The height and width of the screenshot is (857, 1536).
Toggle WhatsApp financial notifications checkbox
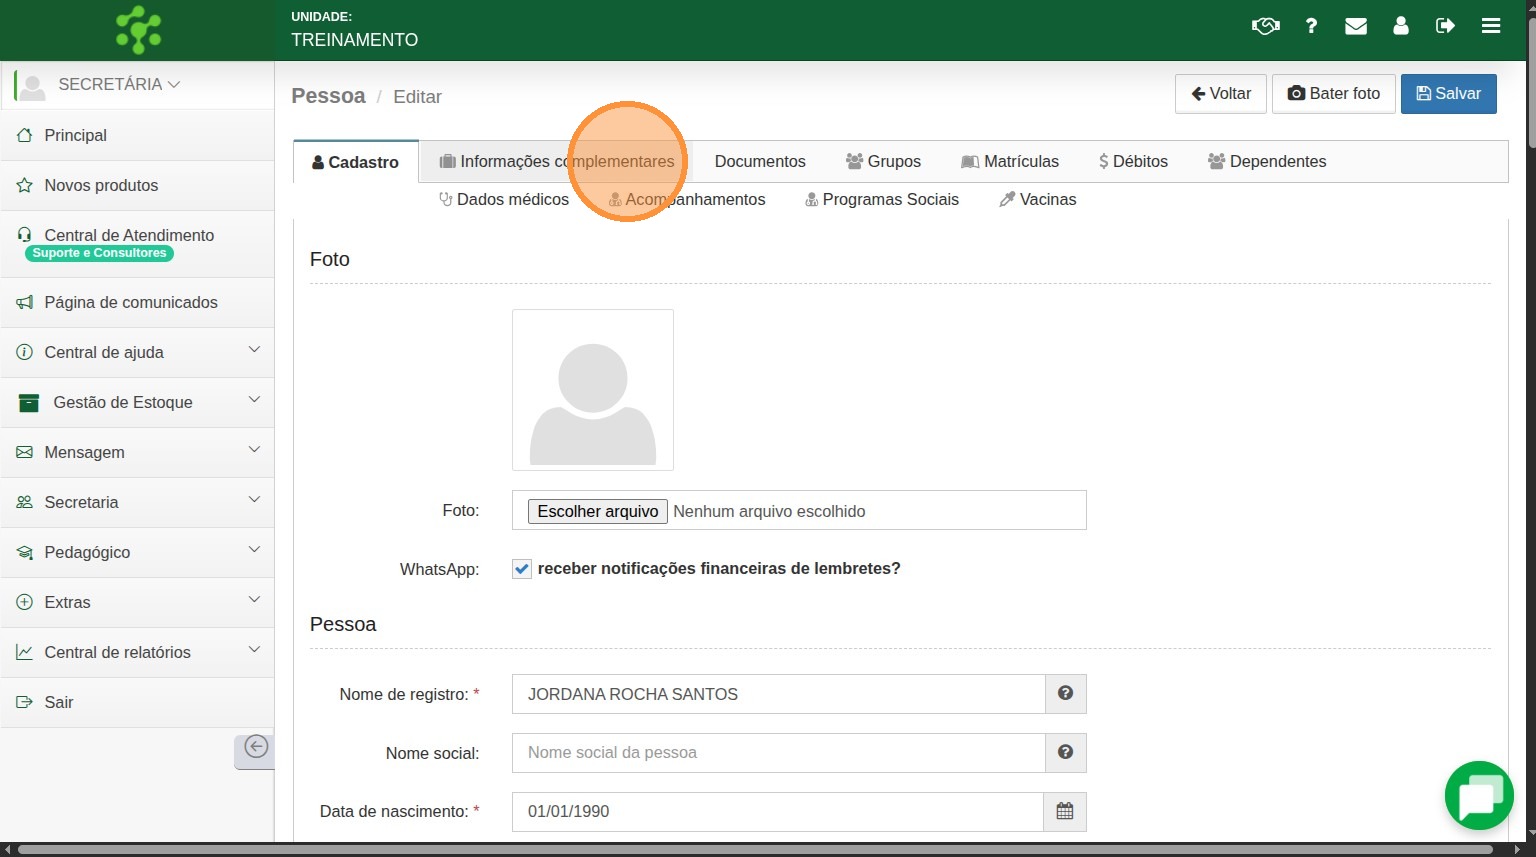(522, 569)
